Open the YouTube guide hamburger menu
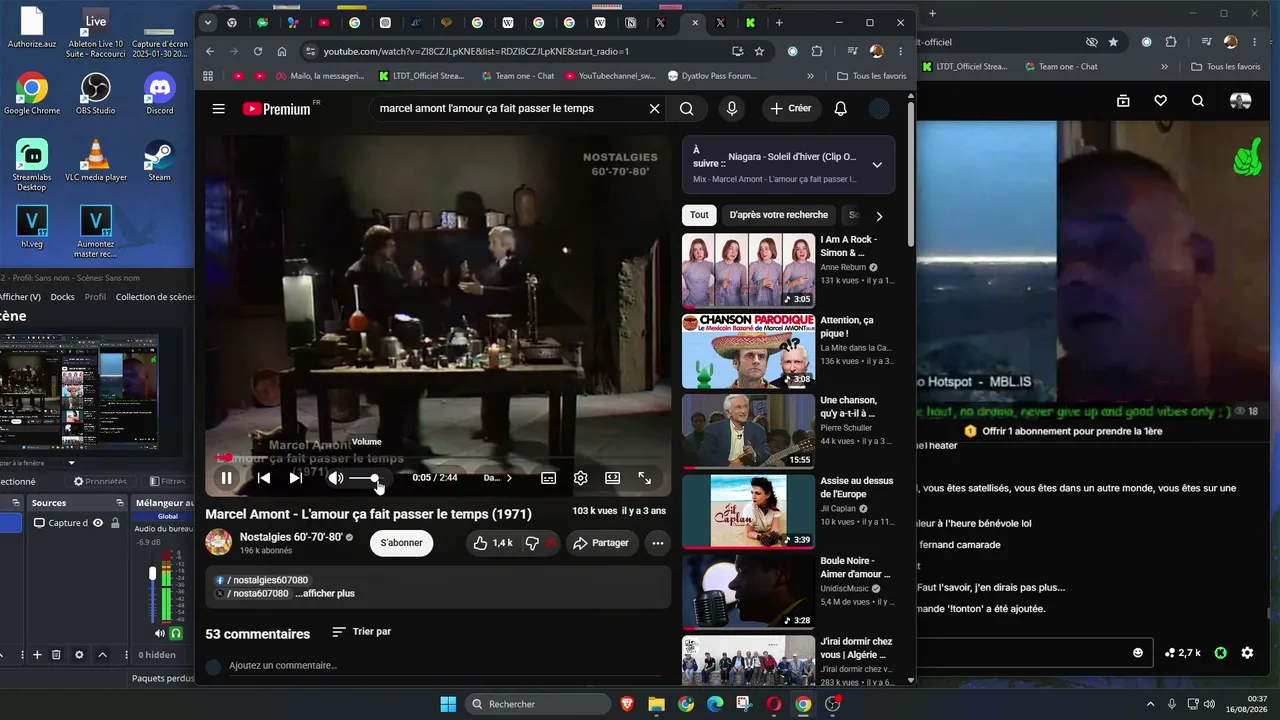Viewport: 1280px width, 720px height. click(219, 109)
